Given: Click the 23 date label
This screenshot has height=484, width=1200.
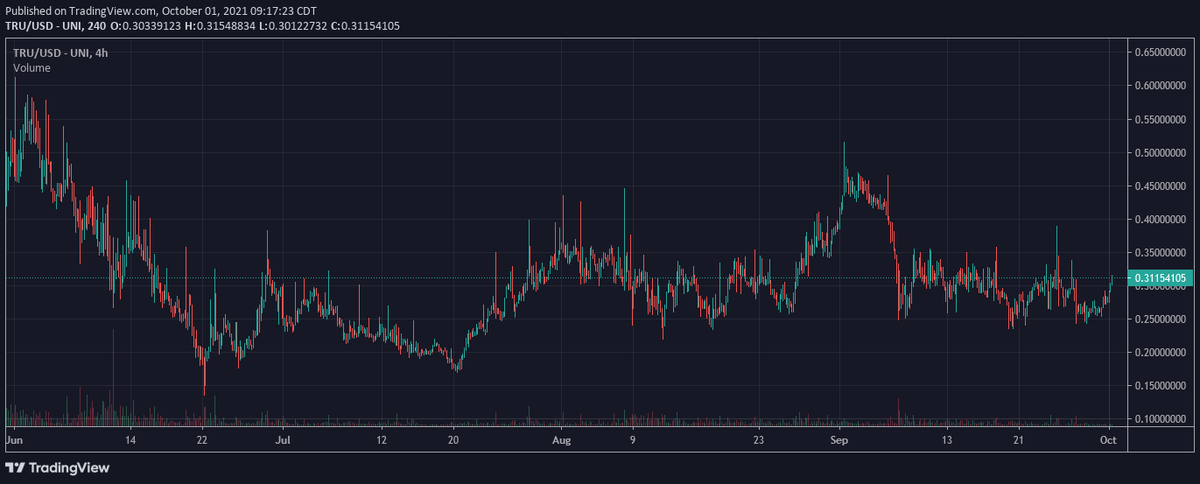Looking at the screenshot, I should tap(759, 439).
